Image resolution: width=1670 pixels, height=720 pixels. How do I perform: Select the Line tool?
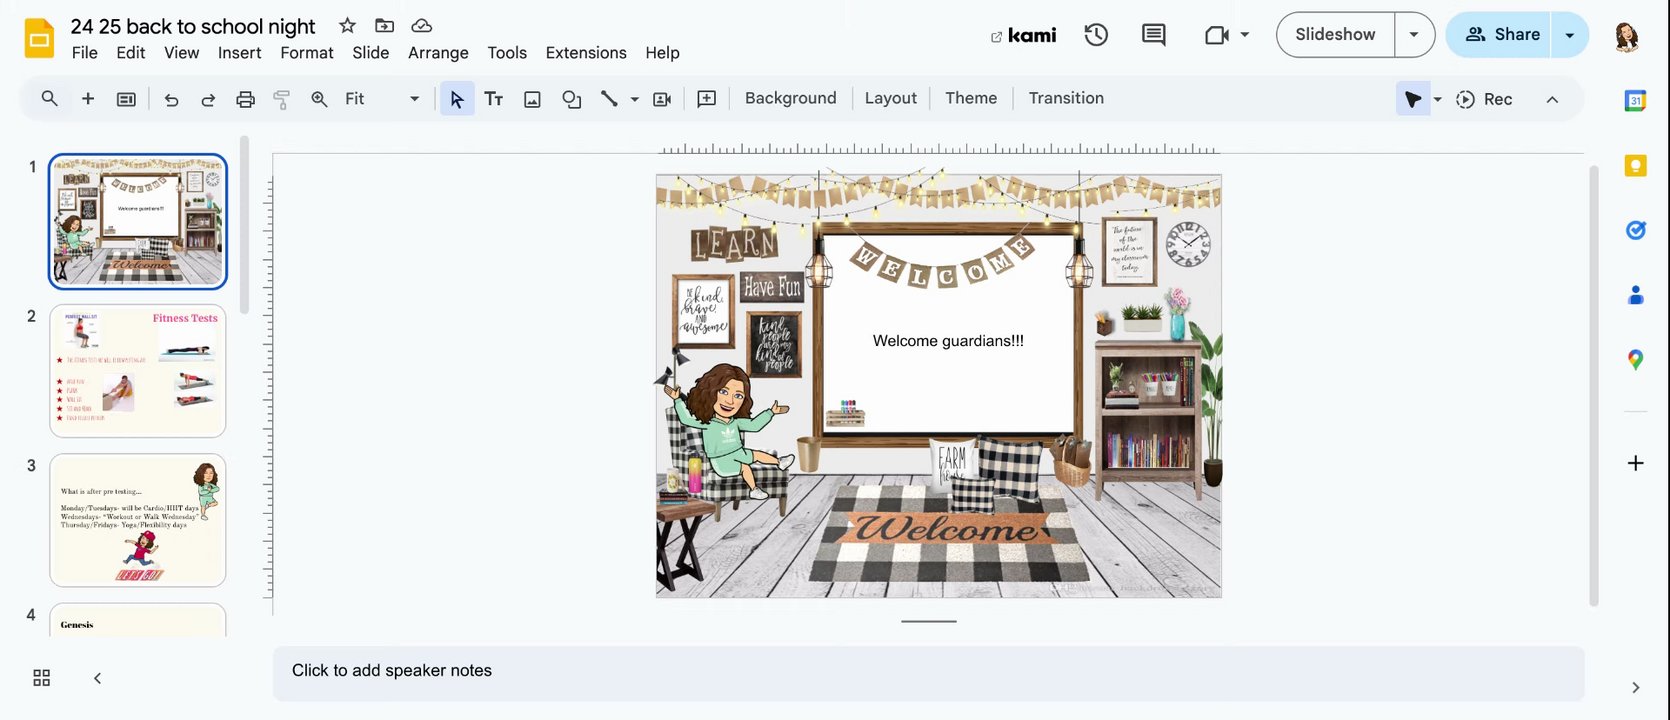[x=608, y=99]
